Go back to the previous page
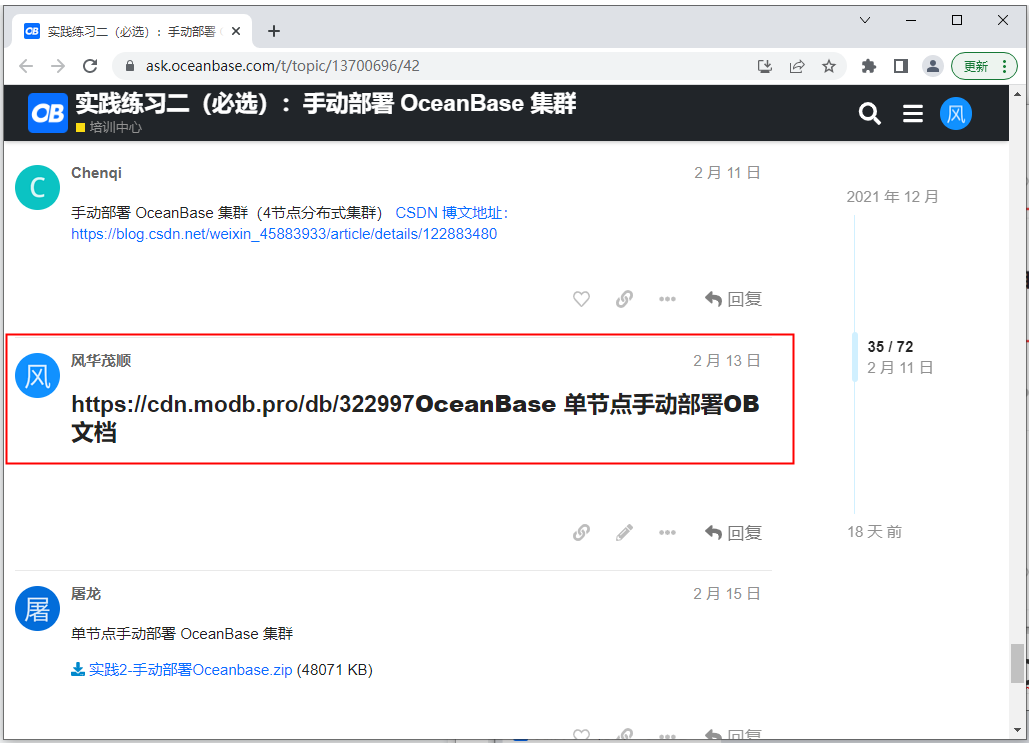Viewport: 1029px width, 743px height. 26,66
